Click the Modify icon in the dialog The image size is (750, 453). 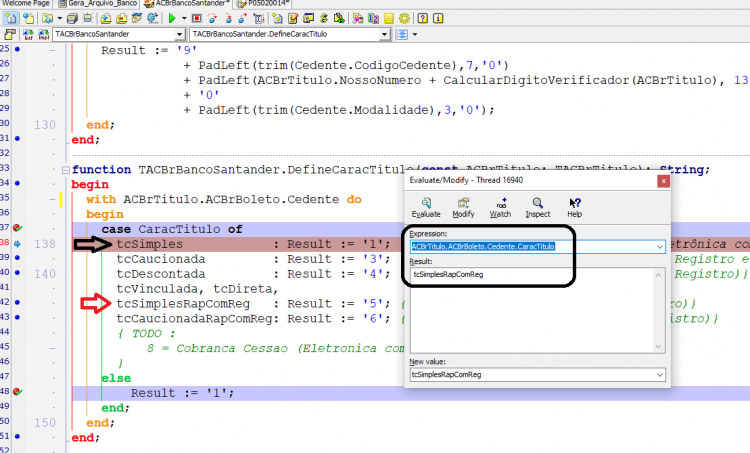tap(463, 208)
